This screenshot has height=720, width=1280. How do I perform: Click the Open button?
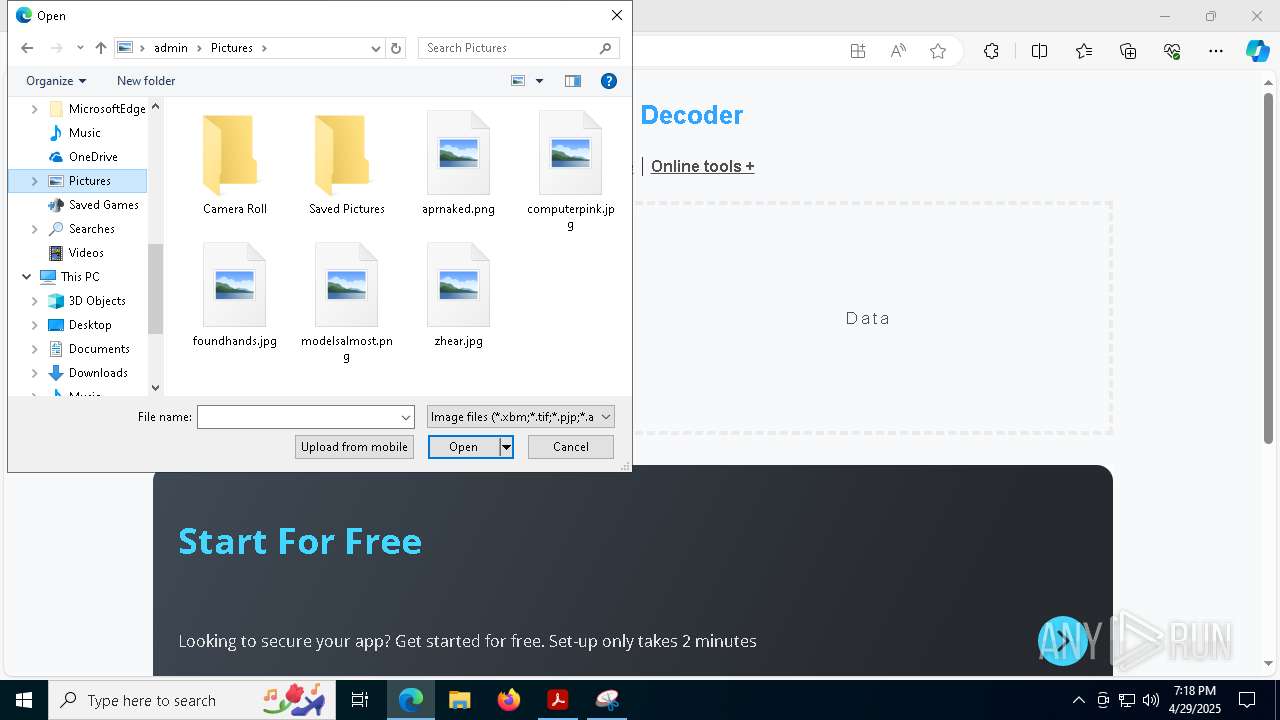463,447
